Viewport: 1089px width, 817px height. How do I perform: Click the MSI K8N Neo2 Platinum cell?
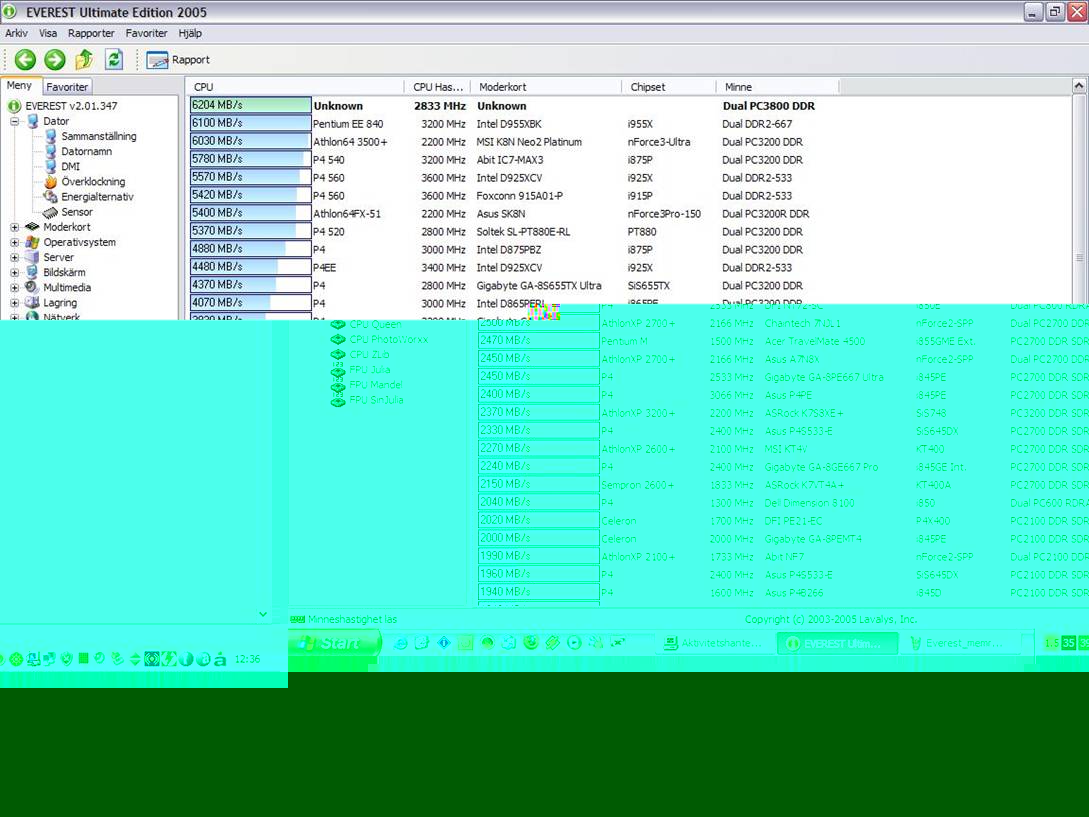529,142
